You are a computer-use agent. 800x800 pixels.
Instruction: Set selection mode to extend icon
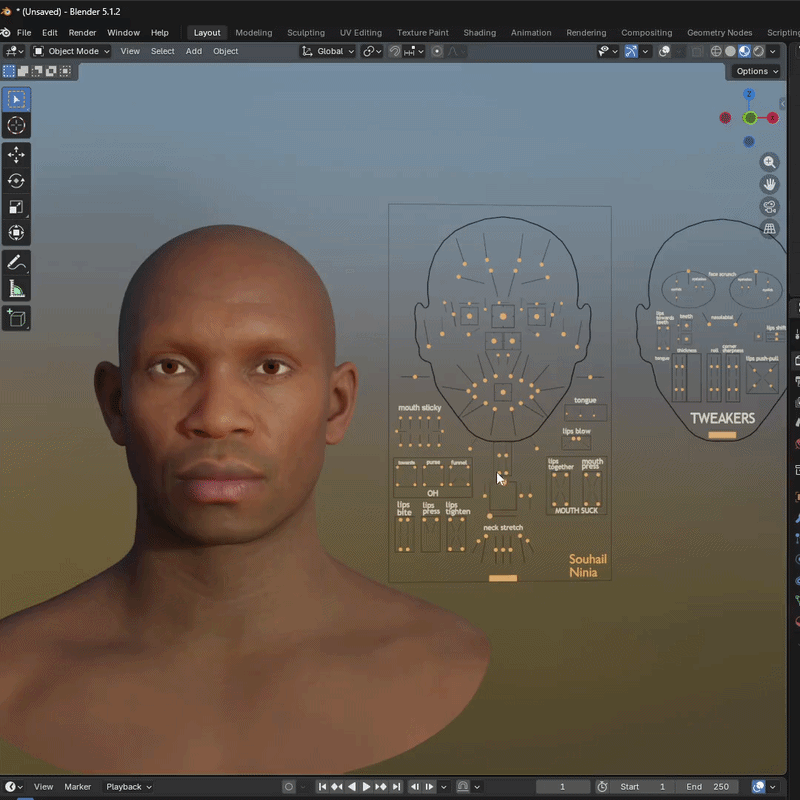click(x=23, y=71)
